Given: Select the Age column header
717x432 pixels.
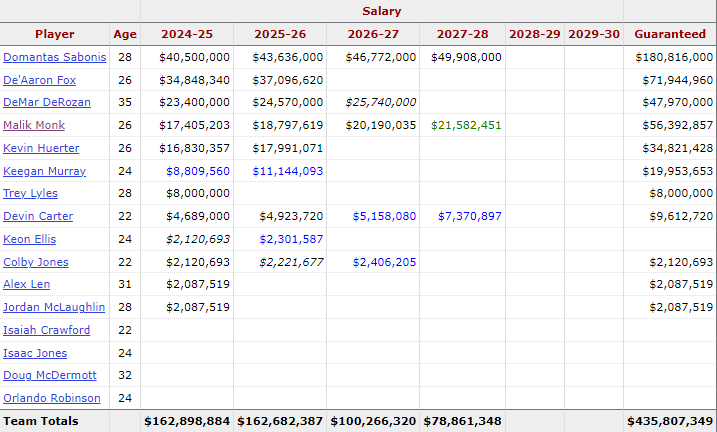Looking at the screenshot, I should 125,34.
